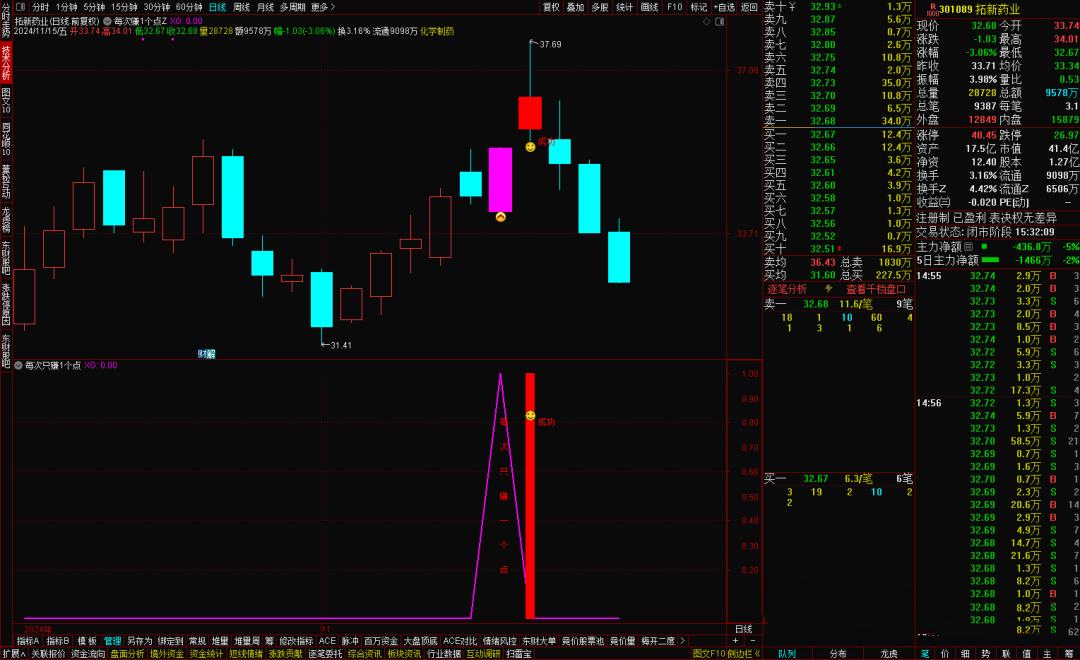1080x660 pixels.
Task: Click the gray circle icon before 每次赚1个点Z
Action: coord(107,20)
